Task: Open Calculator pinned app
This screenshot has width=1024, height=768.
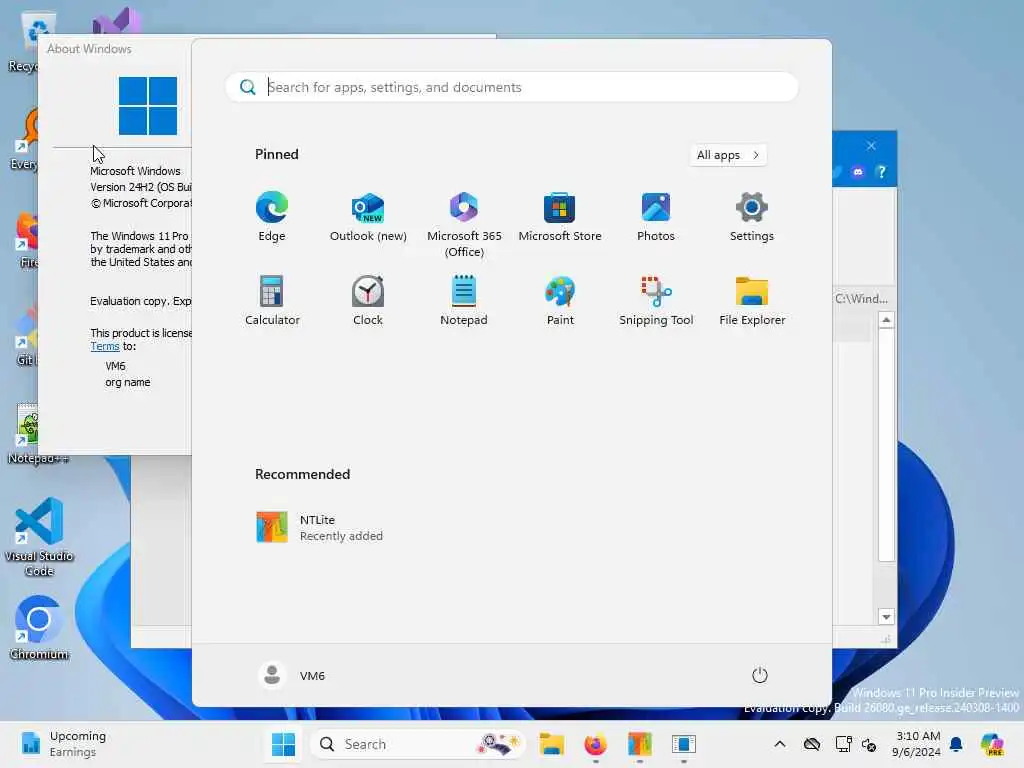Action: tap(272, 300)
